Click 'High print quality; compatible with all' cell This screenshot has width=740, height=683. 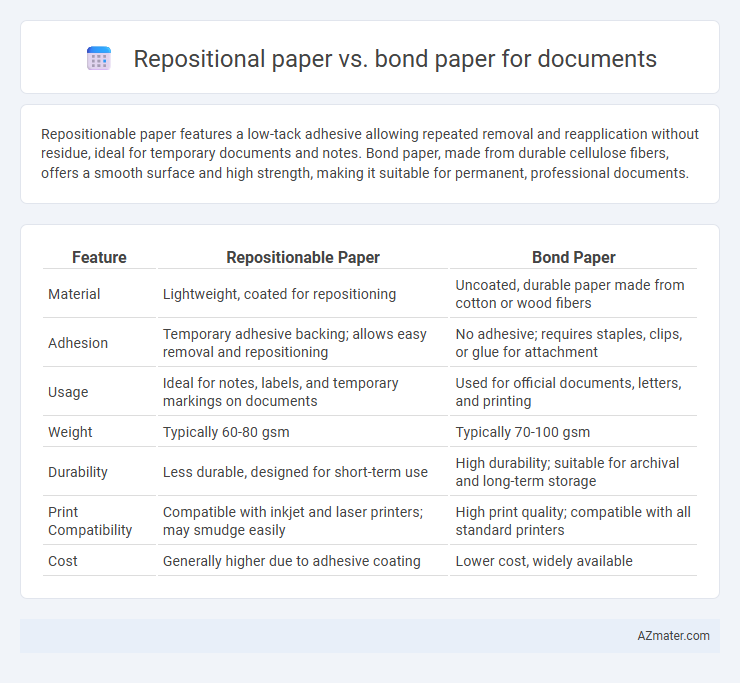(573, 521)
